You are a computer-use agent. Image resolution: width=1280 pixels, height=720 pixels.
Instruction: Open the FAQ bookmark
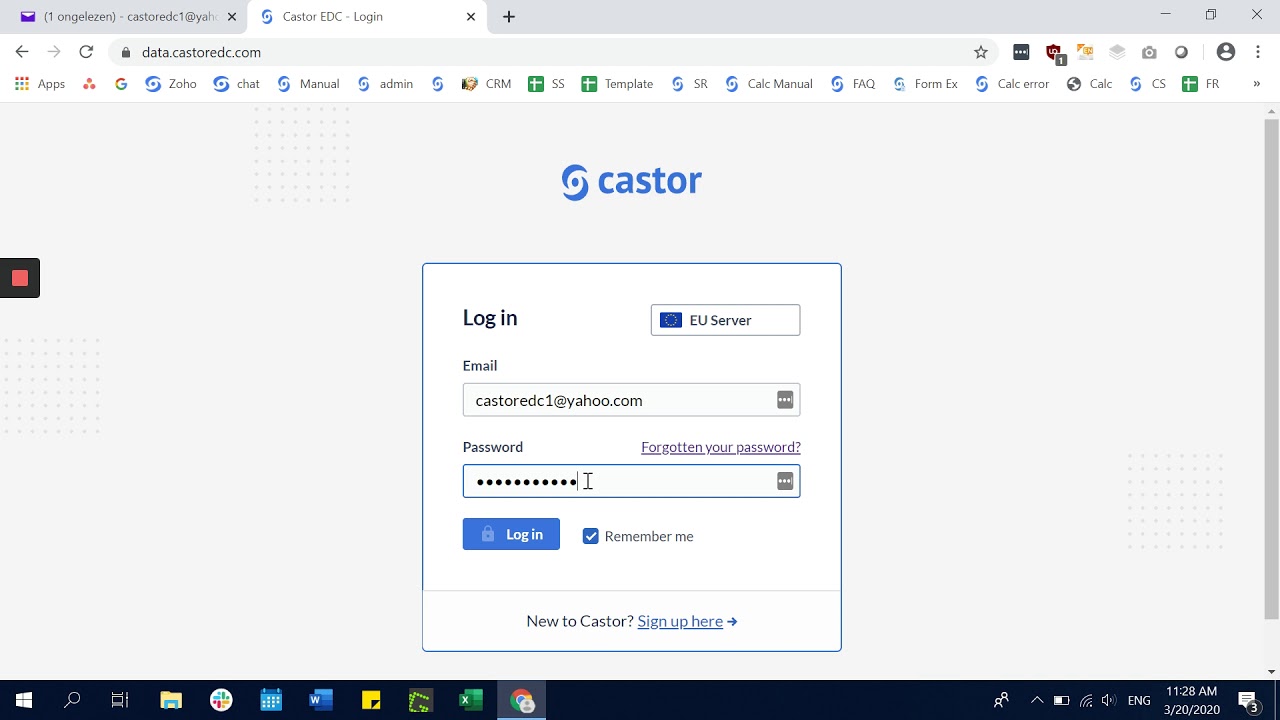coord(853,84)
